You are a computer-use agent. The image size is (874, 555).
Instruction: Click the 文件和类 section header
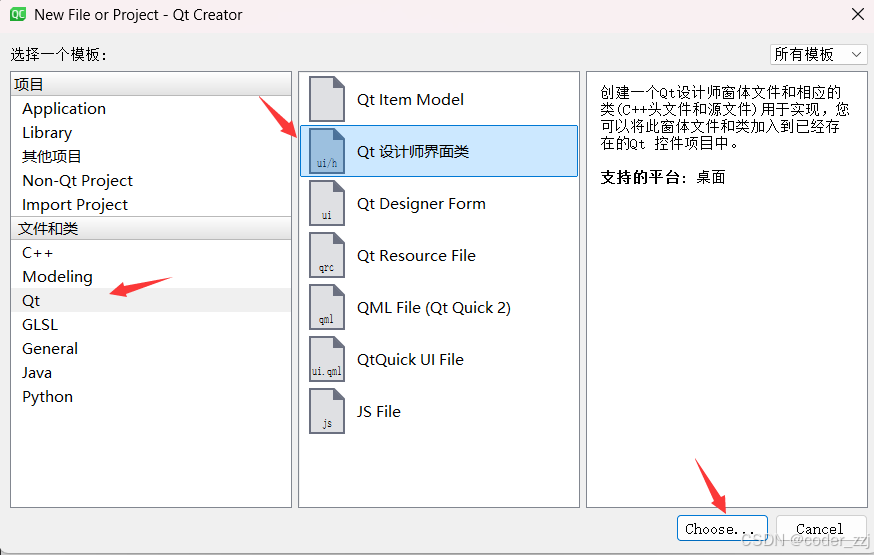pyautogui.click(x=151, y=228)
